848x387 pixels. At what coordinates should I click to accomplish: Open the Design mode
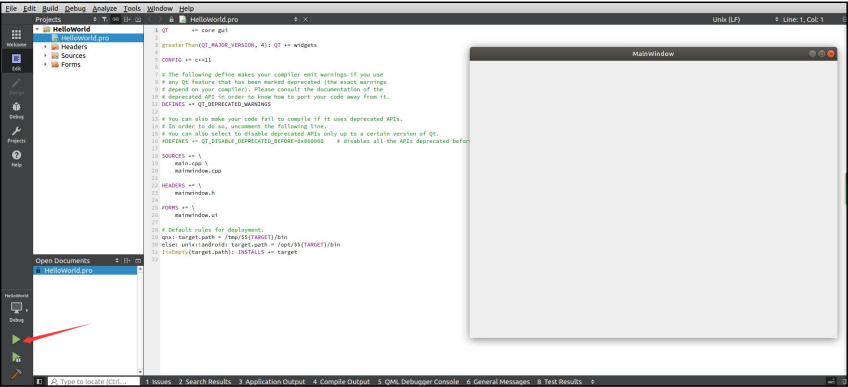16,85
